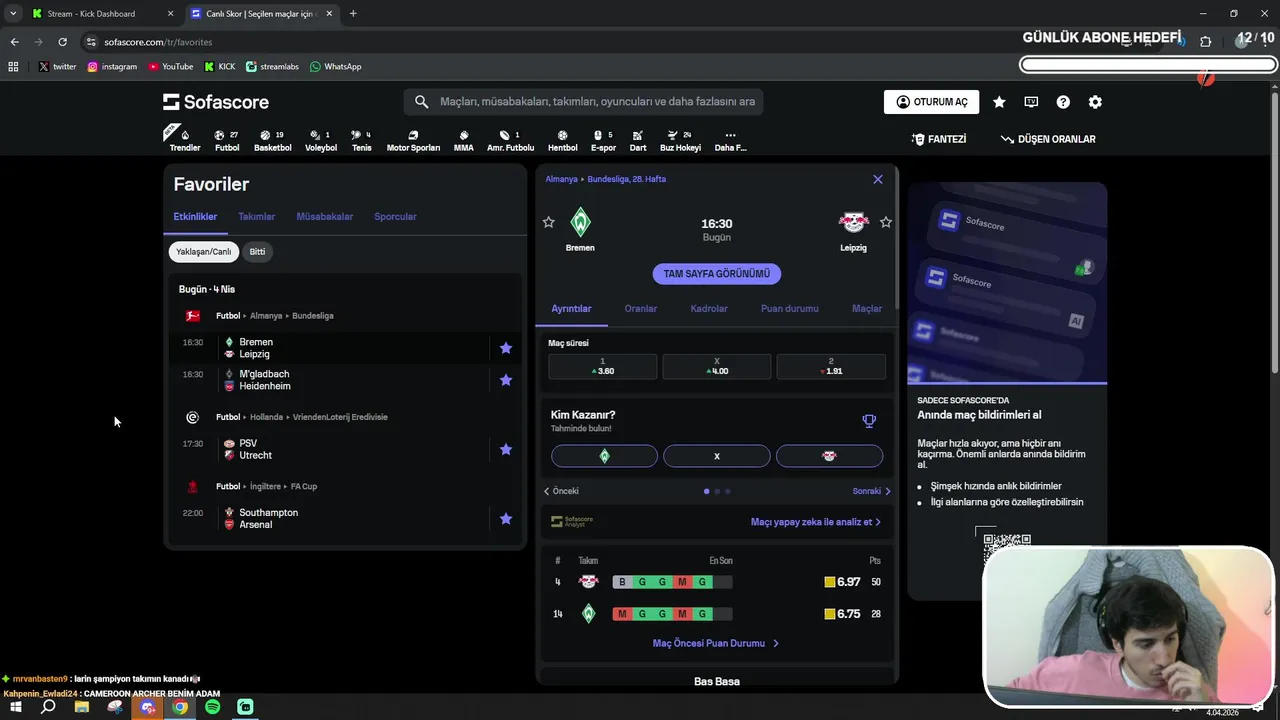Open the Voleybol sport category
1280x720 pixels.
point(321,141)
